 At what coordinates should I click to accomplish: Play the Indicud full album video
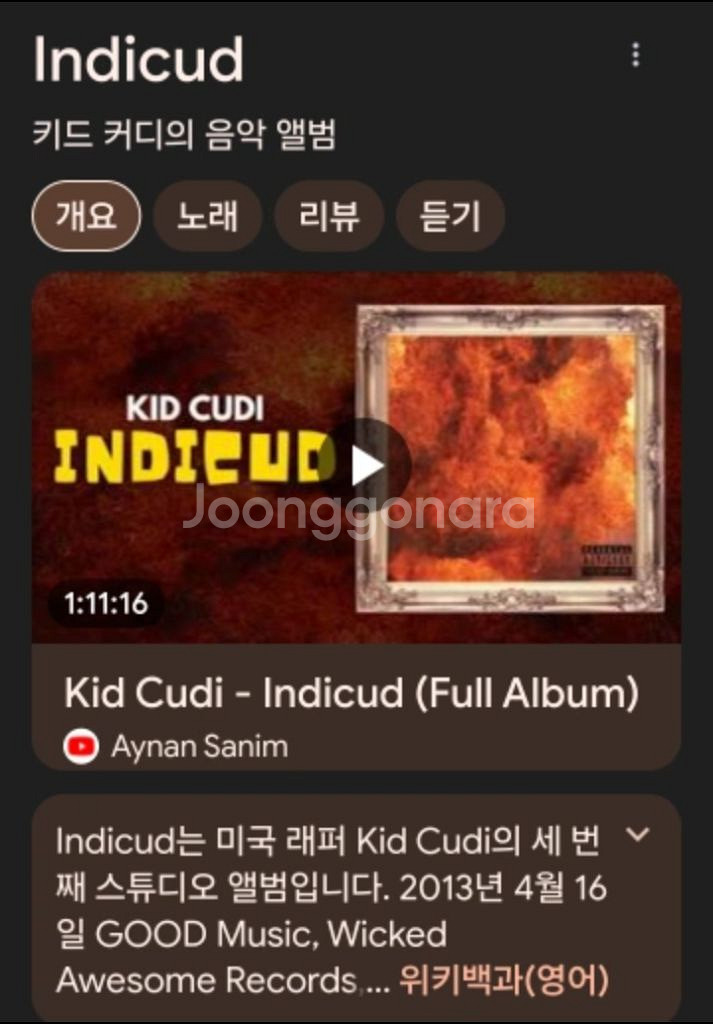(367, 466)
